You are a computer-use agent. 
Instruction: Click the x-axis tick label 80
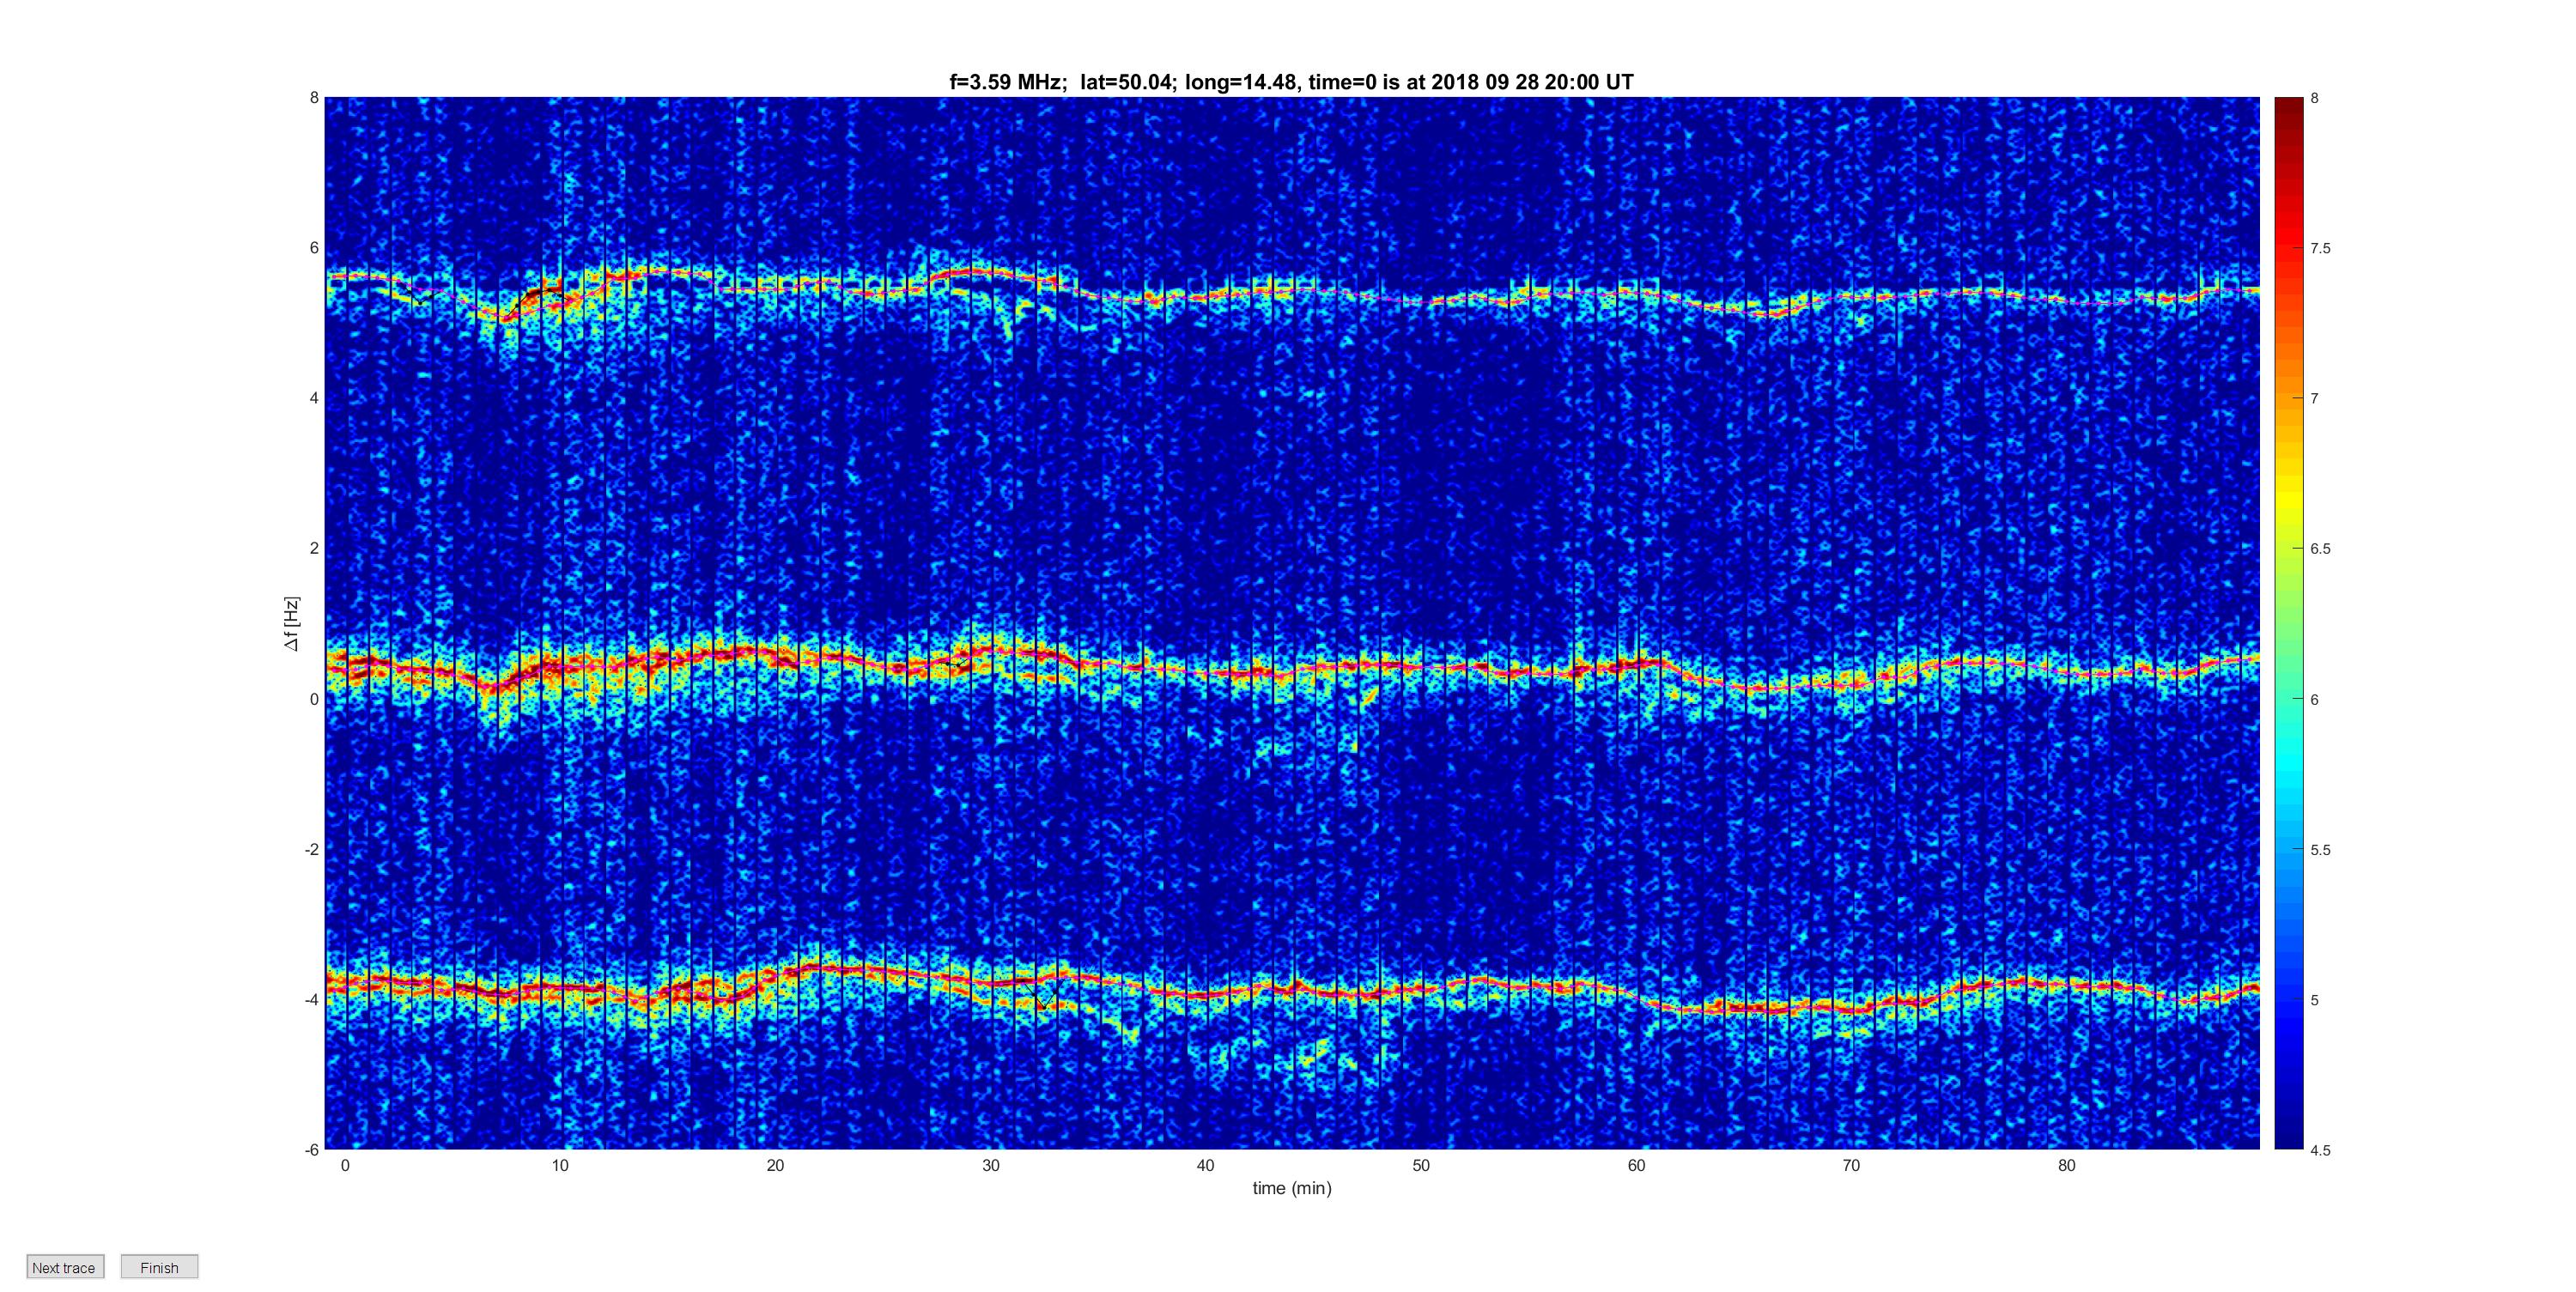[x=2067, y=1165]
